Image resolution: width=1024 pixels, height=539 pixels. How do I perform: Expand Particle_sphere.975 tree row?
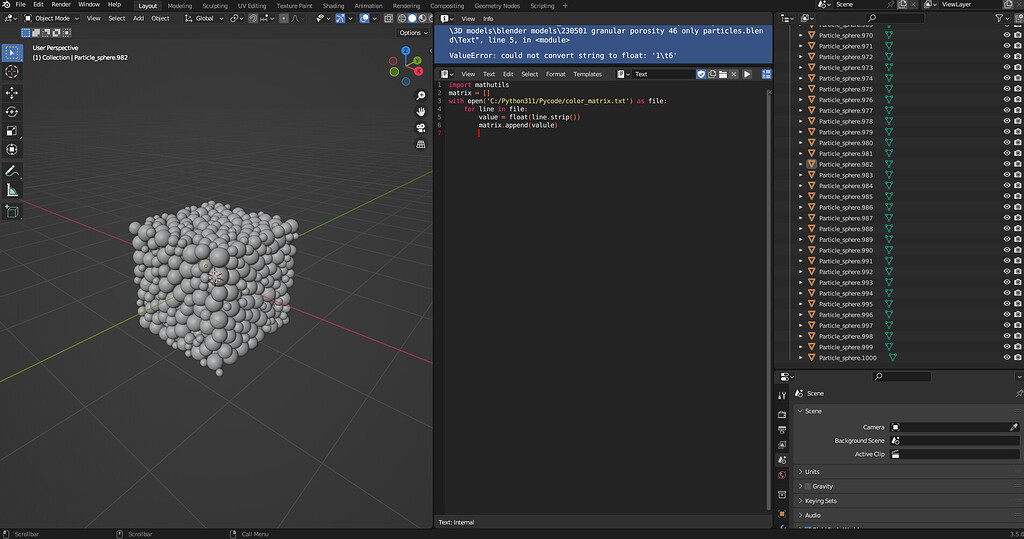coord(801,89)
